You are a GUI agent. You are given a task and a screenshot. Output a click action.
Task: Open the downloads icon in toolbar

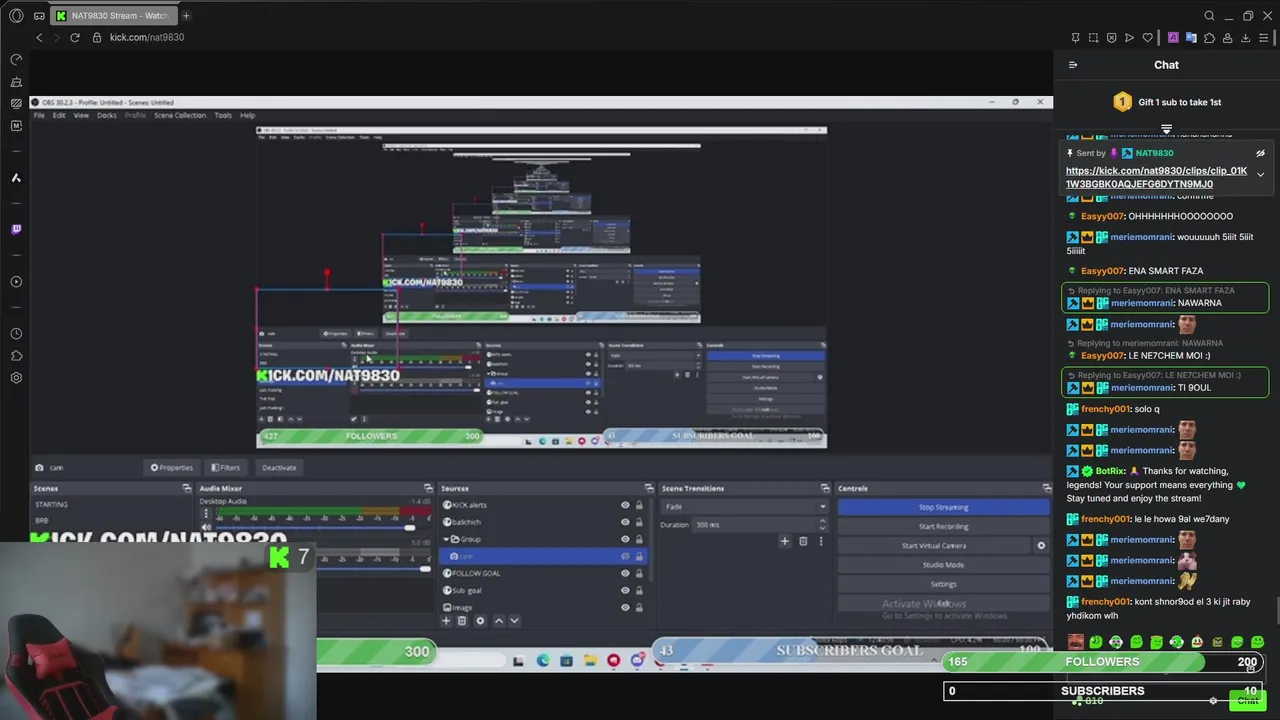coord(1245,38)
